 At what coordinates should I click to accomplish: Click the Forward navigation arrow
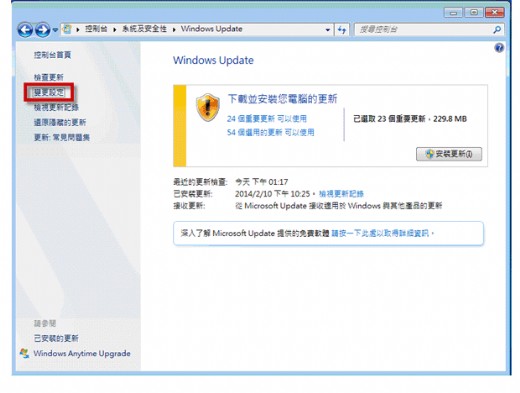(x=42, y=30)
